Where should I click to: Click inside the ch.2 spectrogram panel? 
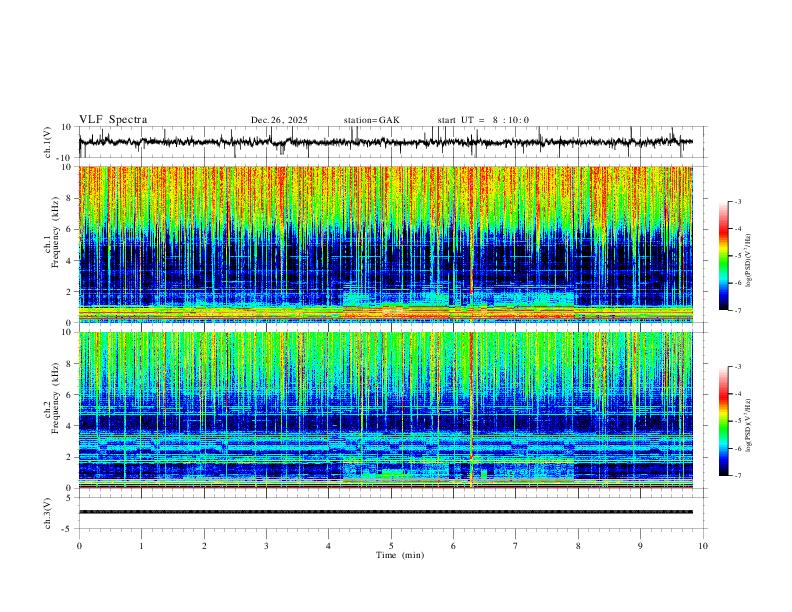click(x=385, y=410)
